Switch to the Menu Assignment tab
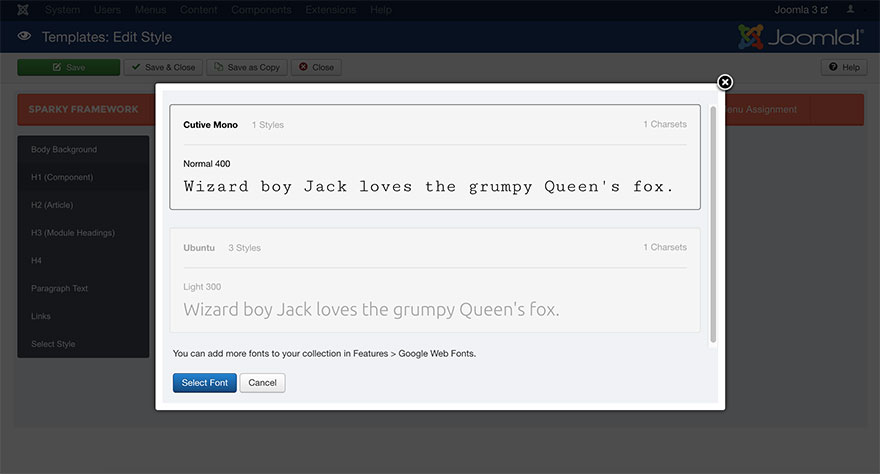This screenshot has height=474, width=880. point(760,109)
